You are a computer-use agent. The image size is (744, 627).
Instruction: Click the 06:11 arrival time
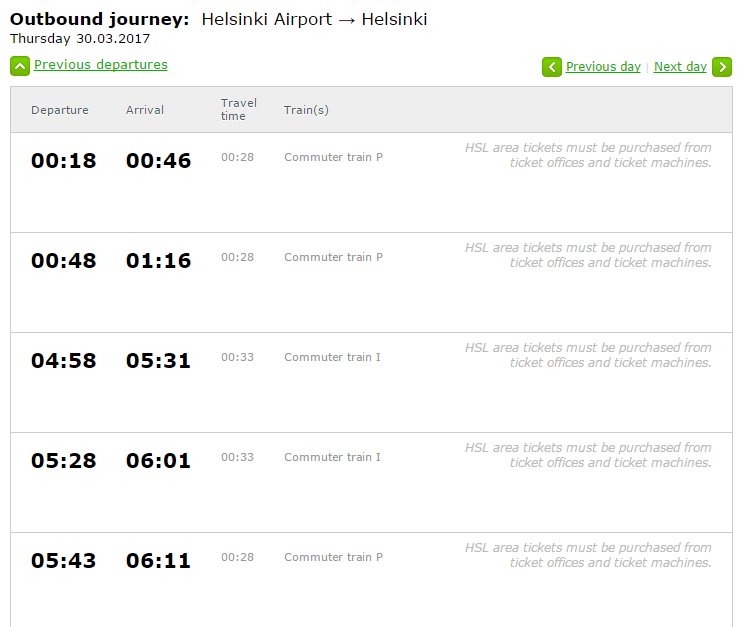click(x=158, y=561)
